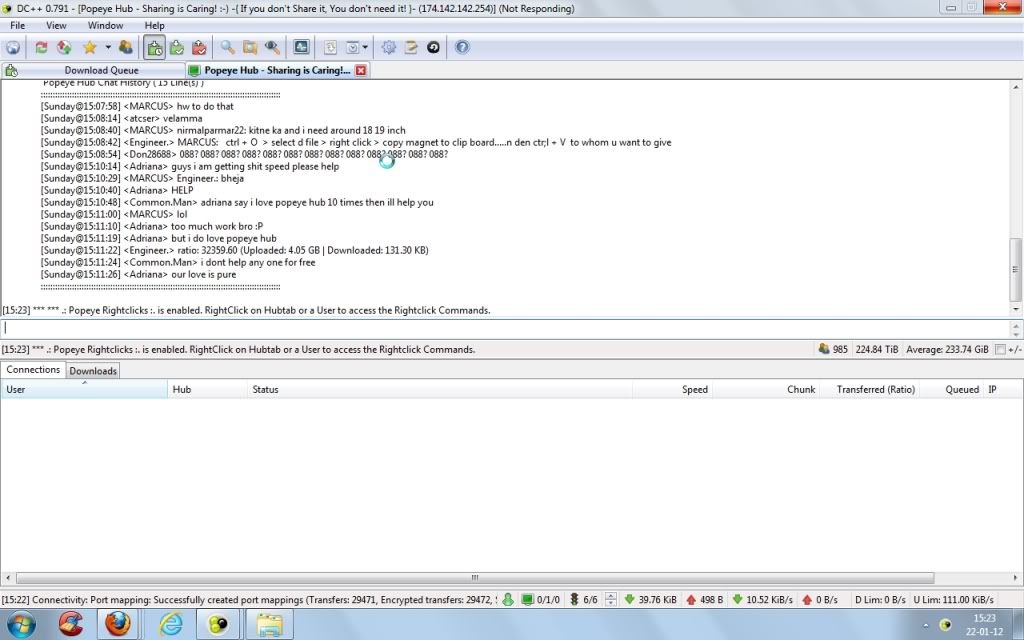
Task: Sort by the User column header
Action: 84,389
